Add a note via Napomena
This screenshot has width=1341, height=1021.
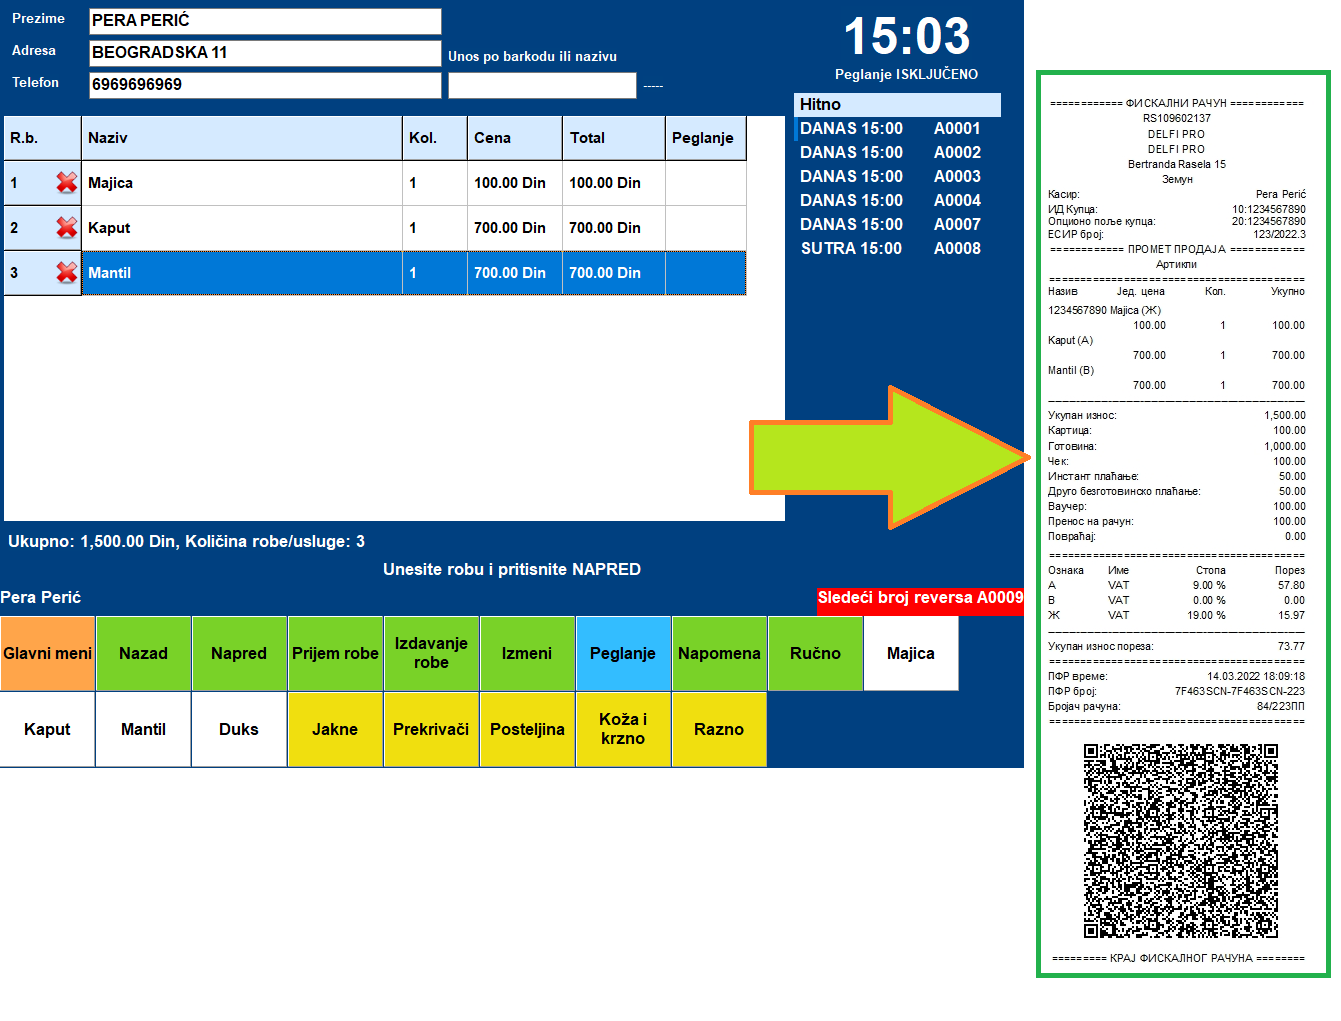click(719, 654)
